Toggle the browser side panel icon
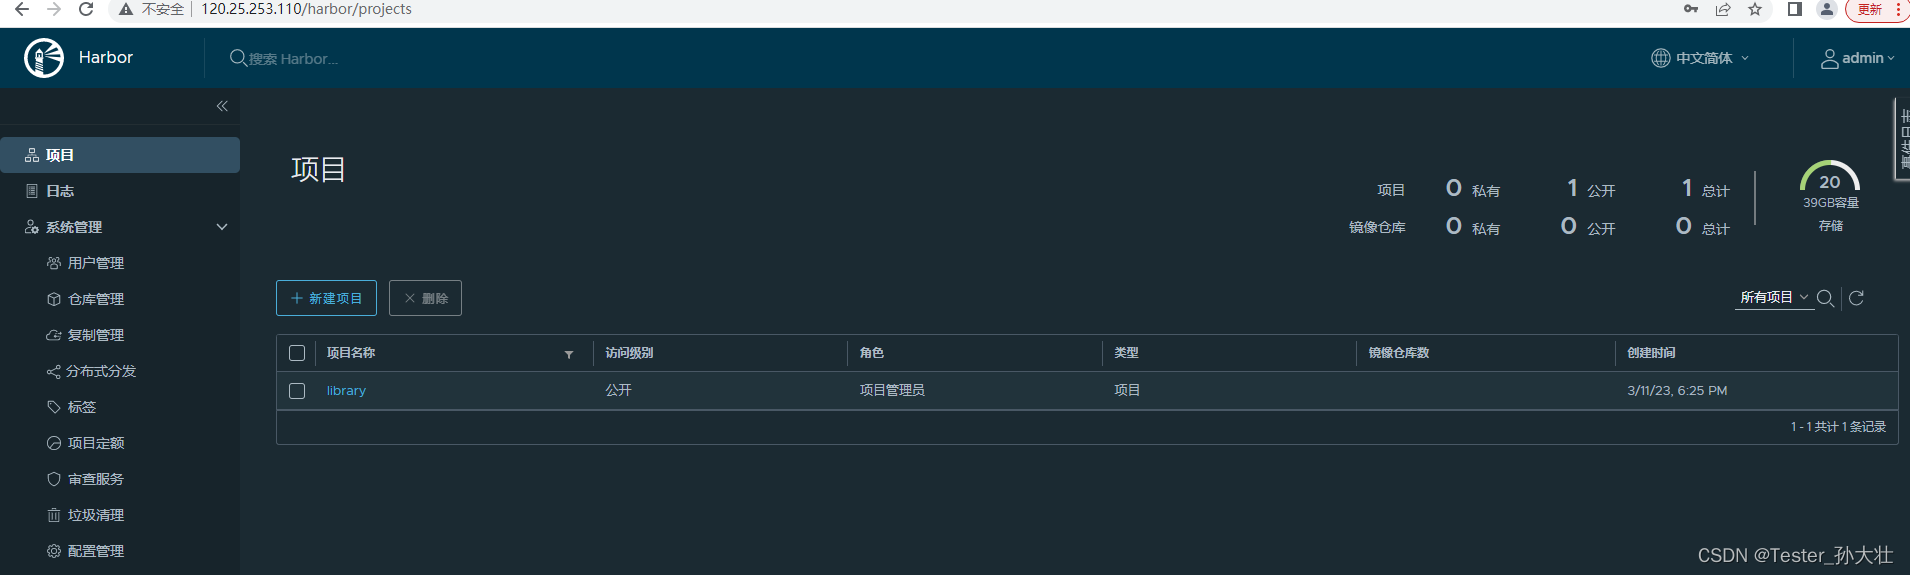Viewport: 1910px width, 575px height. coord(1795,9)
